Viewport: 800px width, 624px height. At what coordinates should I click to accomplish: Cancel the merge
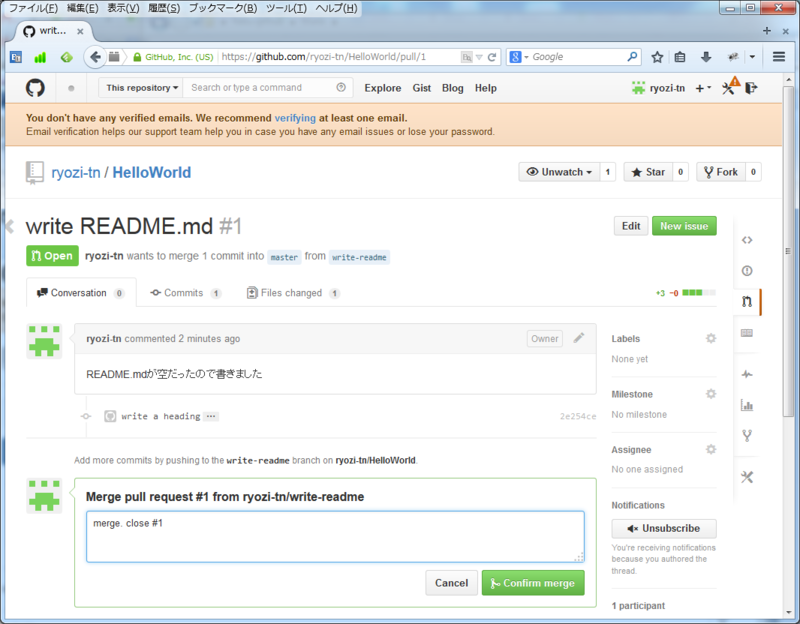[x=452, y=583]
